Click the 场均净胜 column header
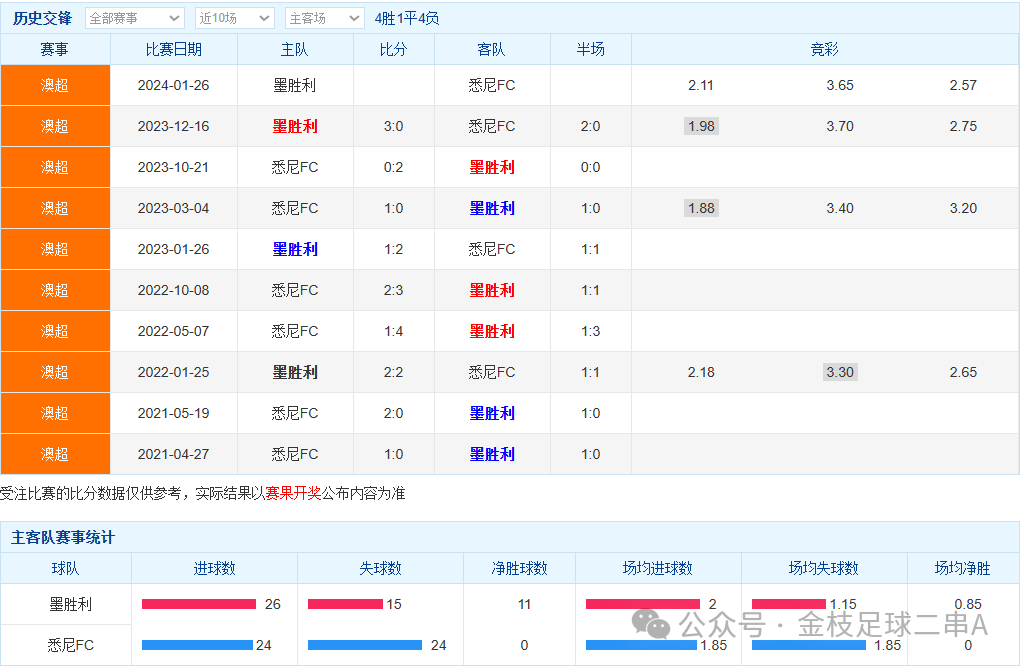This screenshot has width=1020, height=666. 963,568
